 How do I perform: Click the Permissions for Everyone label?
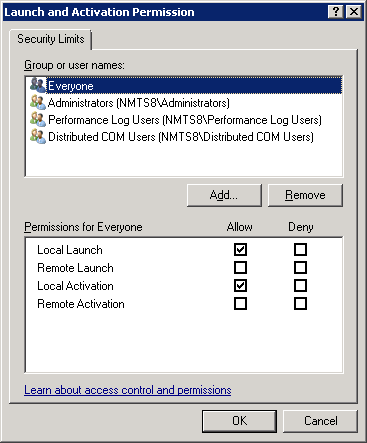83,227
